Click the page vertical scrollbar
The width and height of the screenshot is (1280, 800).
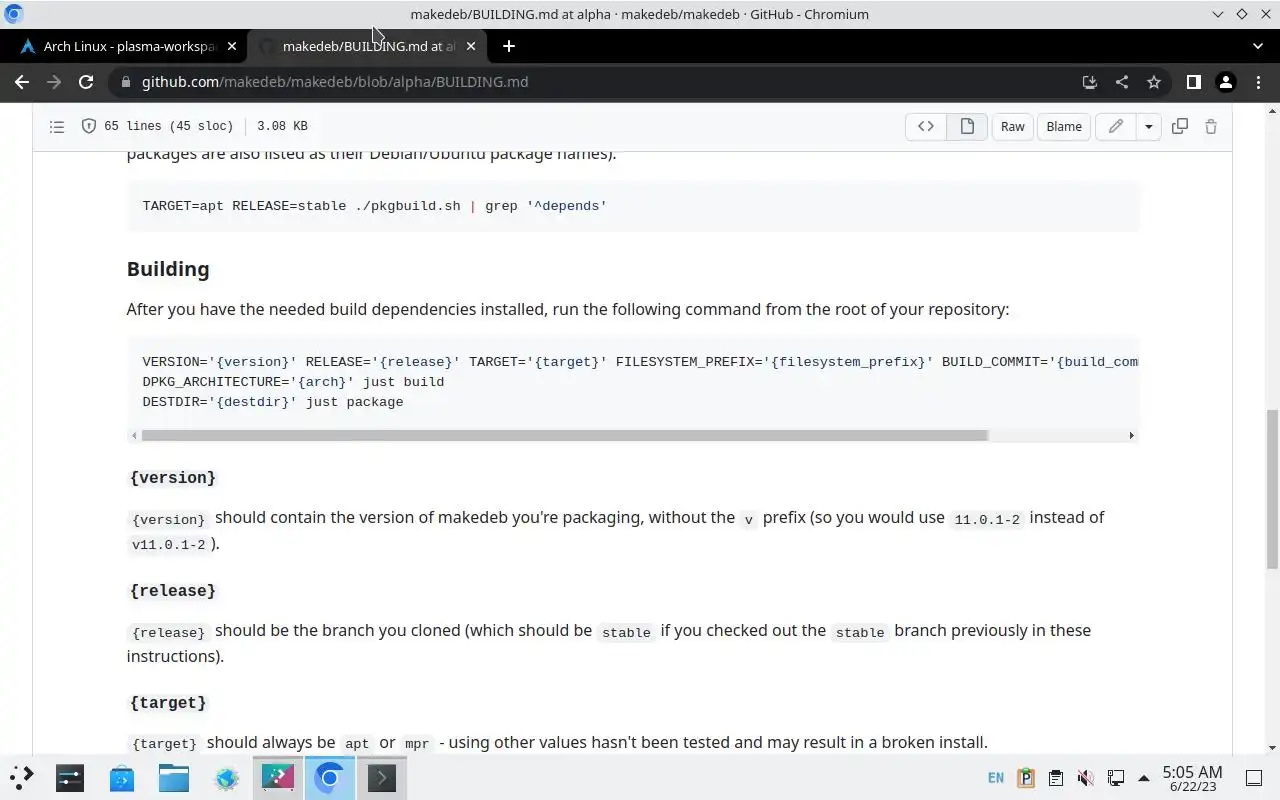[x=1272, y=489]
